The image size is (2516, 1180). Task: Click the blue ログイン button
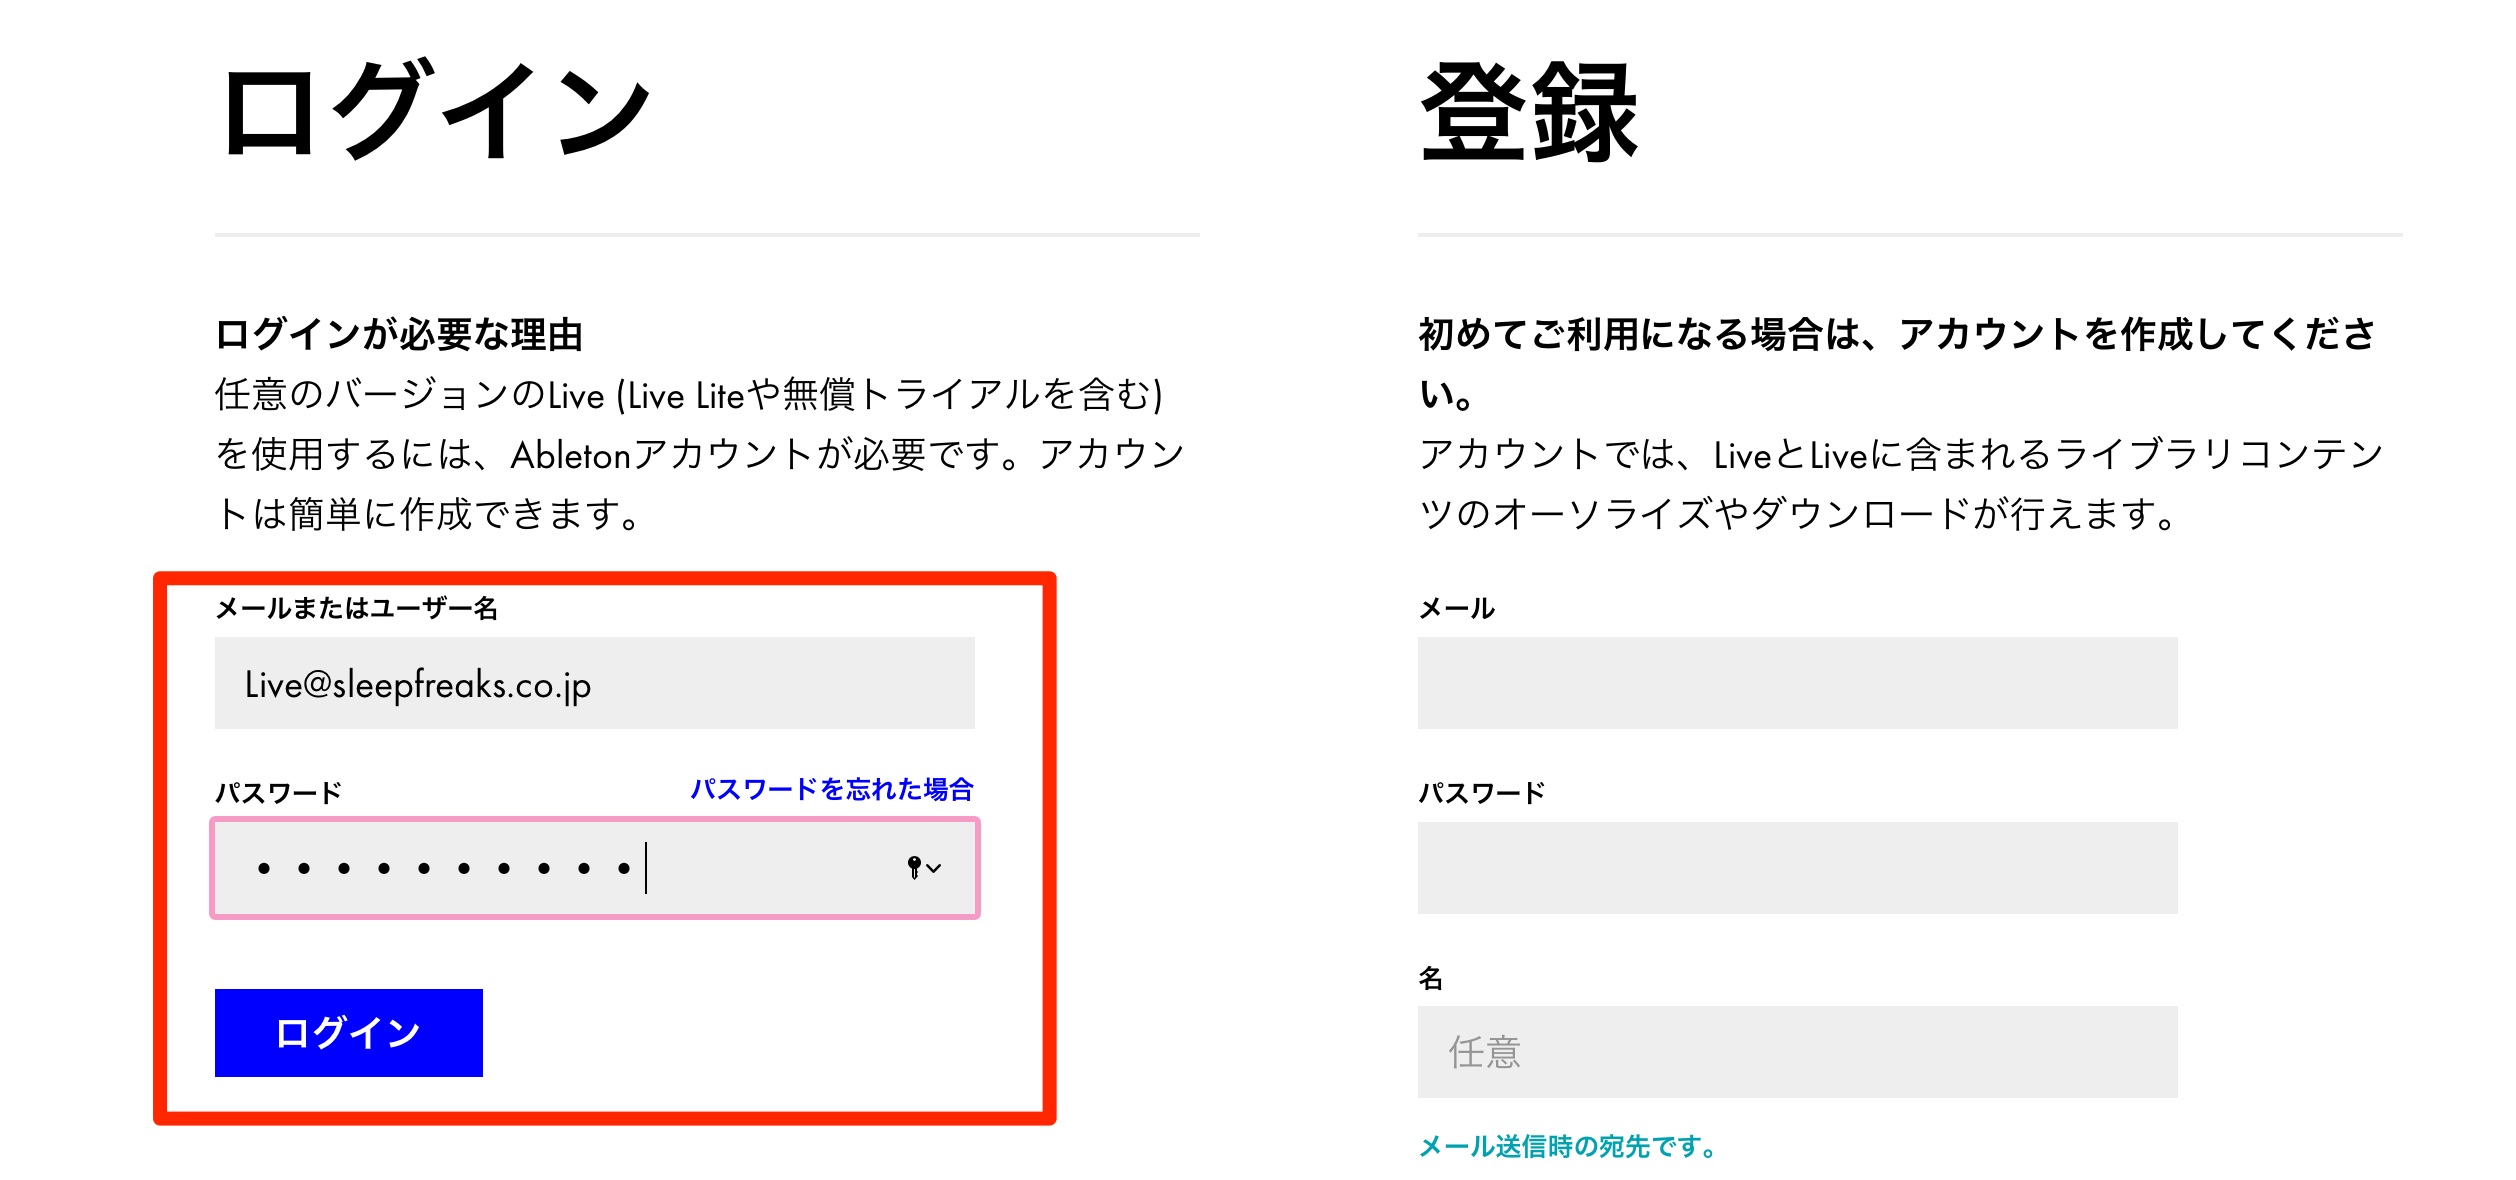348,1033
